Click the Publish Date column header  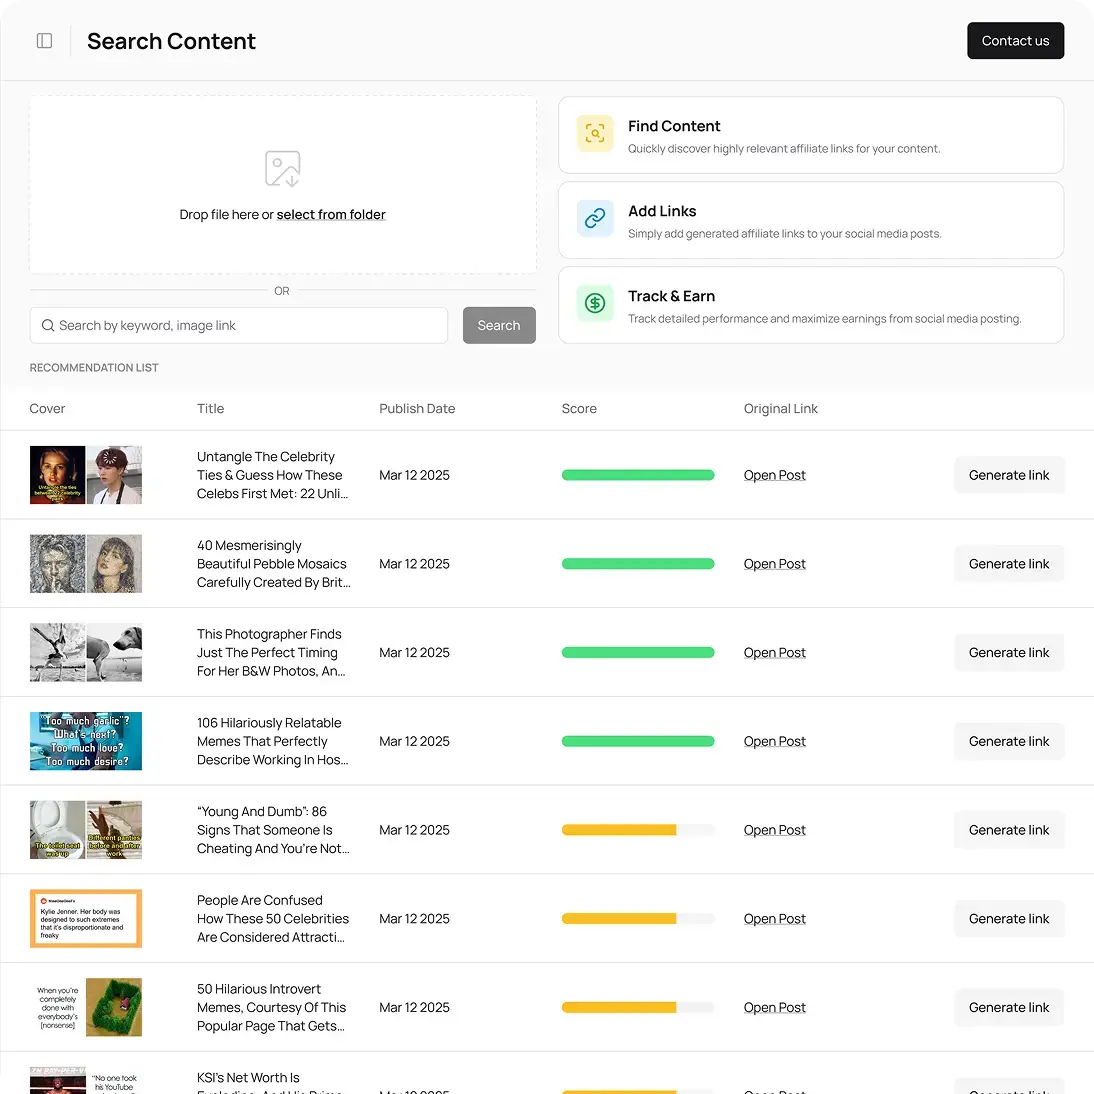click(417, 408)
